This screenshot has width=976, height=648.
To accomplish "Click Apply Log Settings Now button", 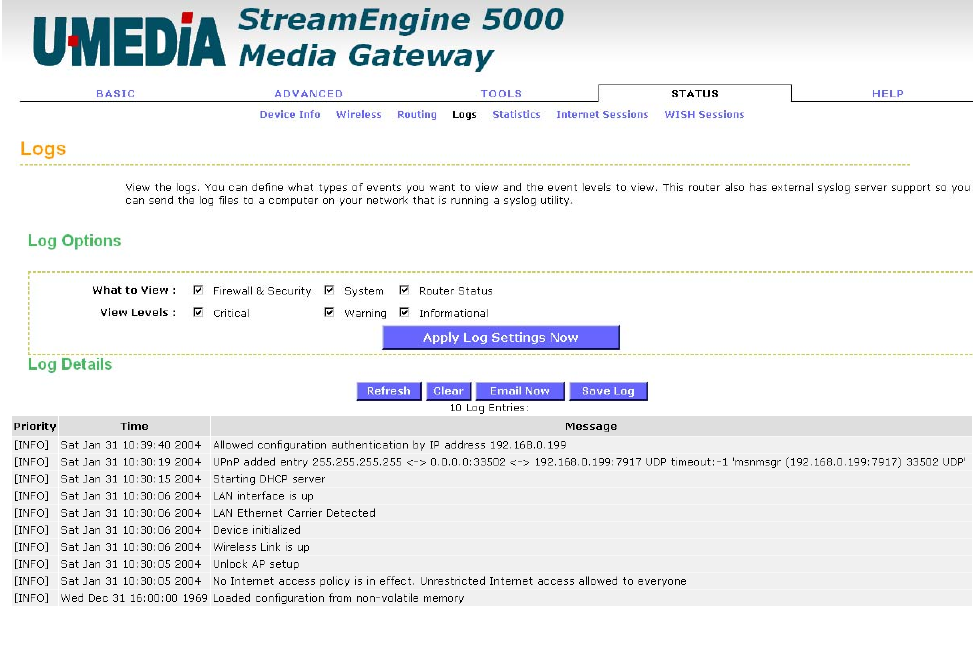I will (x=500, y=337).
